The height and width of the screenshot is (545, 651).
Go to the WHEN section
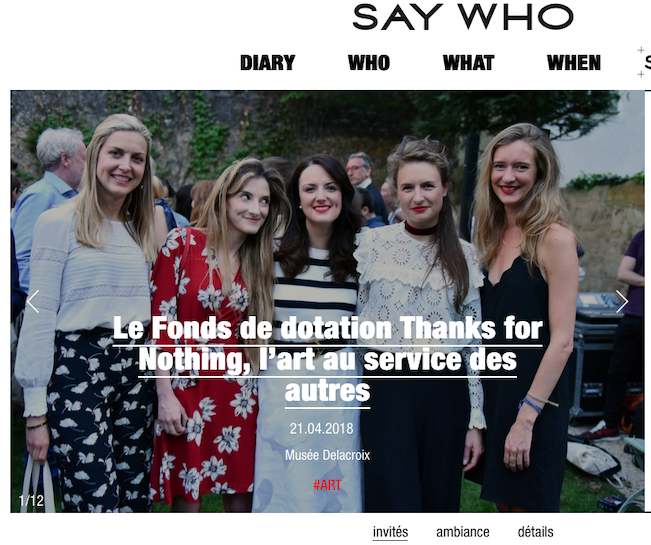[x=574, y=63]
